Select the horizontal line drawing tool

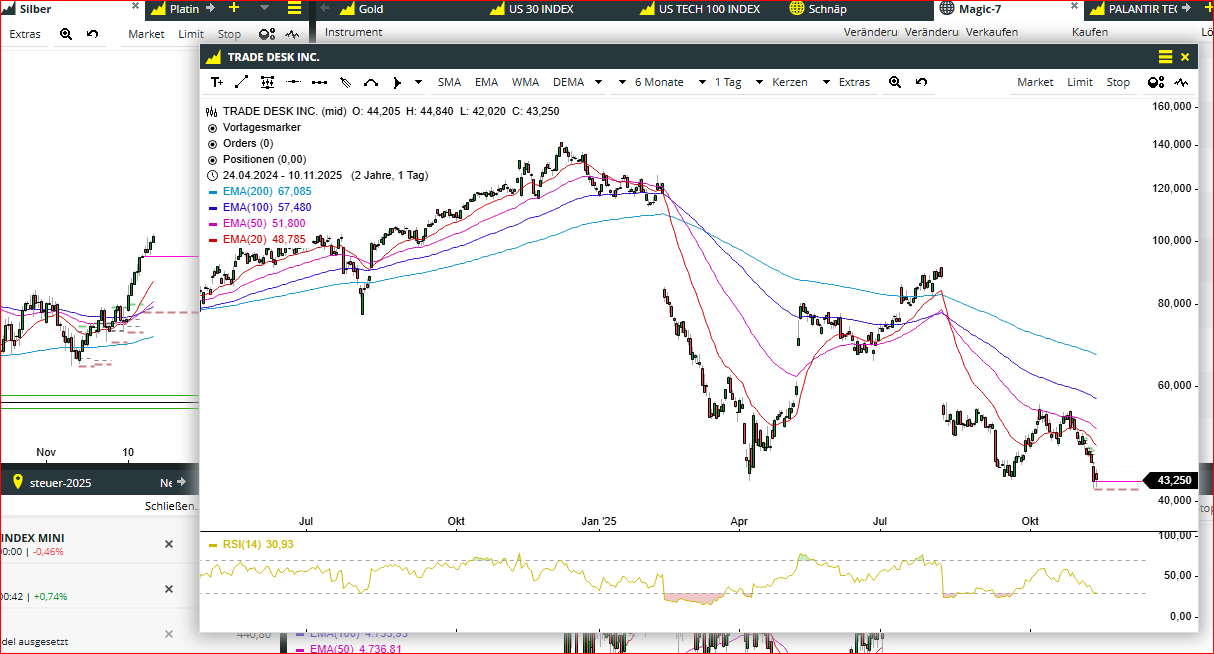coord(294,83)
